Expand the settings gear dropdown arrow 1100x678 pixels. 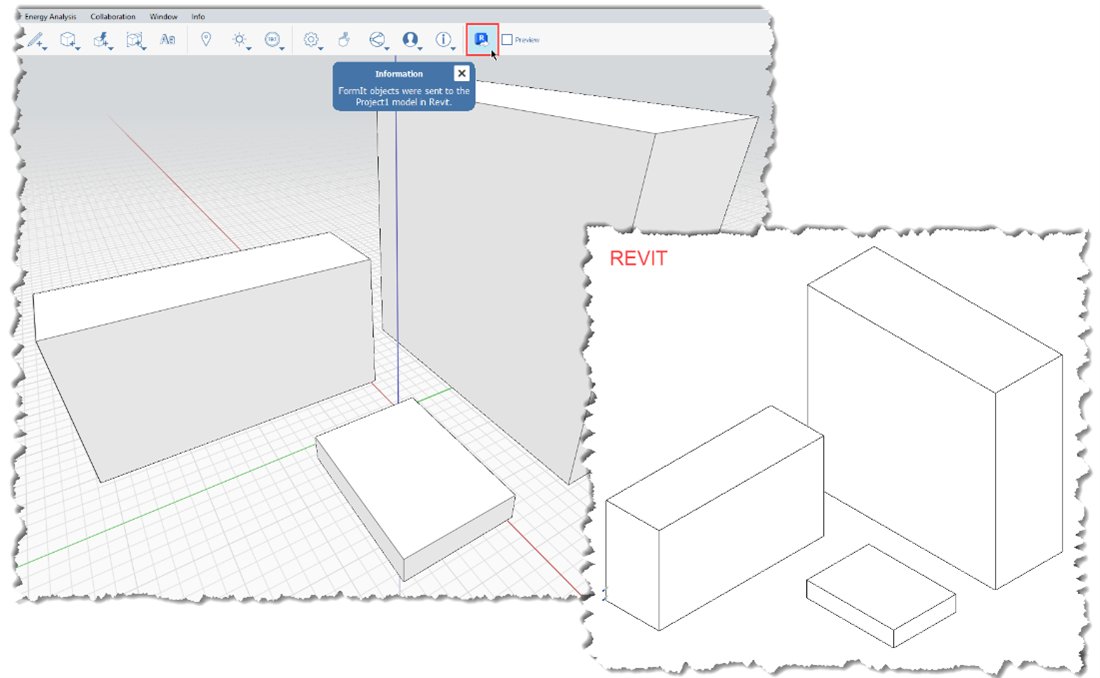(x=321, y=46)
